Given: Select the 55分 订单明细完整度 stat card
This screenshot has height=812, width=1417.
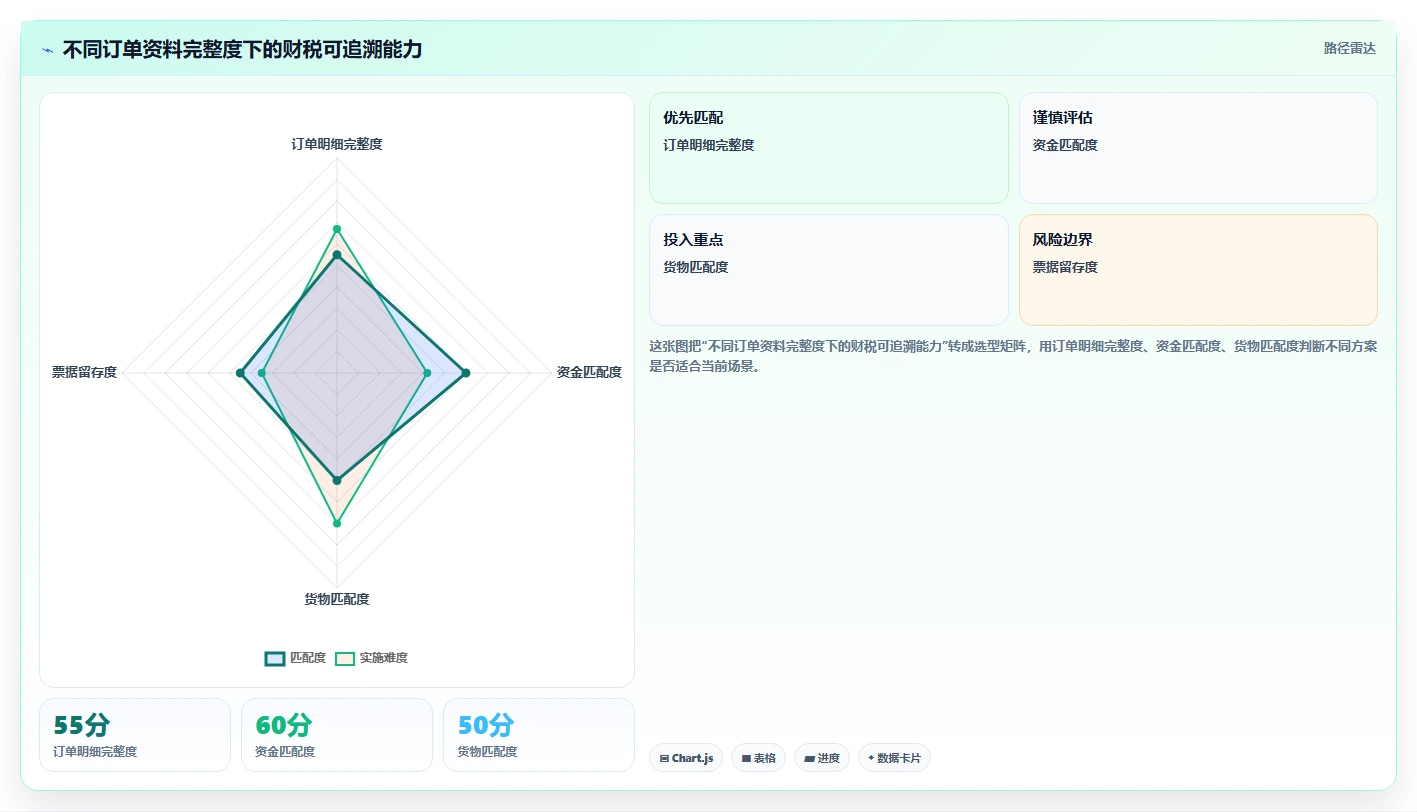Looking at the screenshot, I should pos(135,735).
